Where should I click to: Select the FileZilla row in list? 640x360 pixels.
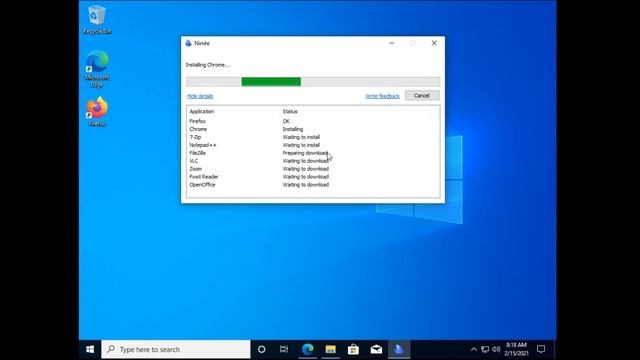(x=313, y=153)
